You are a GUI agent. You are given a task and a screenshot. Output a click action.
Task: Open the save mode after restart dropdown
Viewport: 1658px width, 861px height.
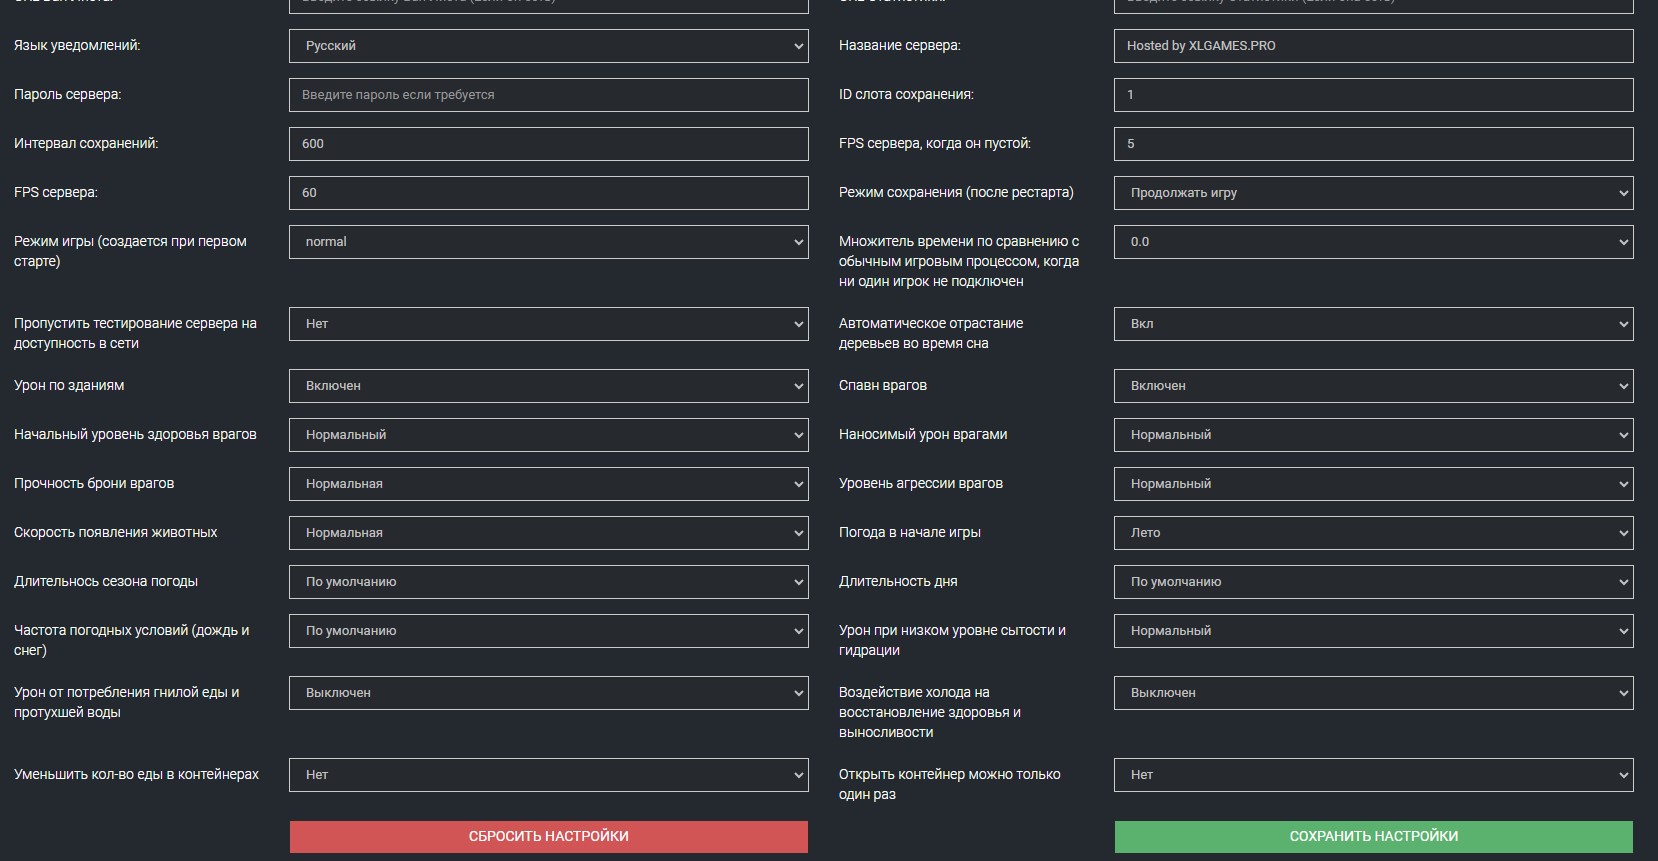[x=1373, y=193]
